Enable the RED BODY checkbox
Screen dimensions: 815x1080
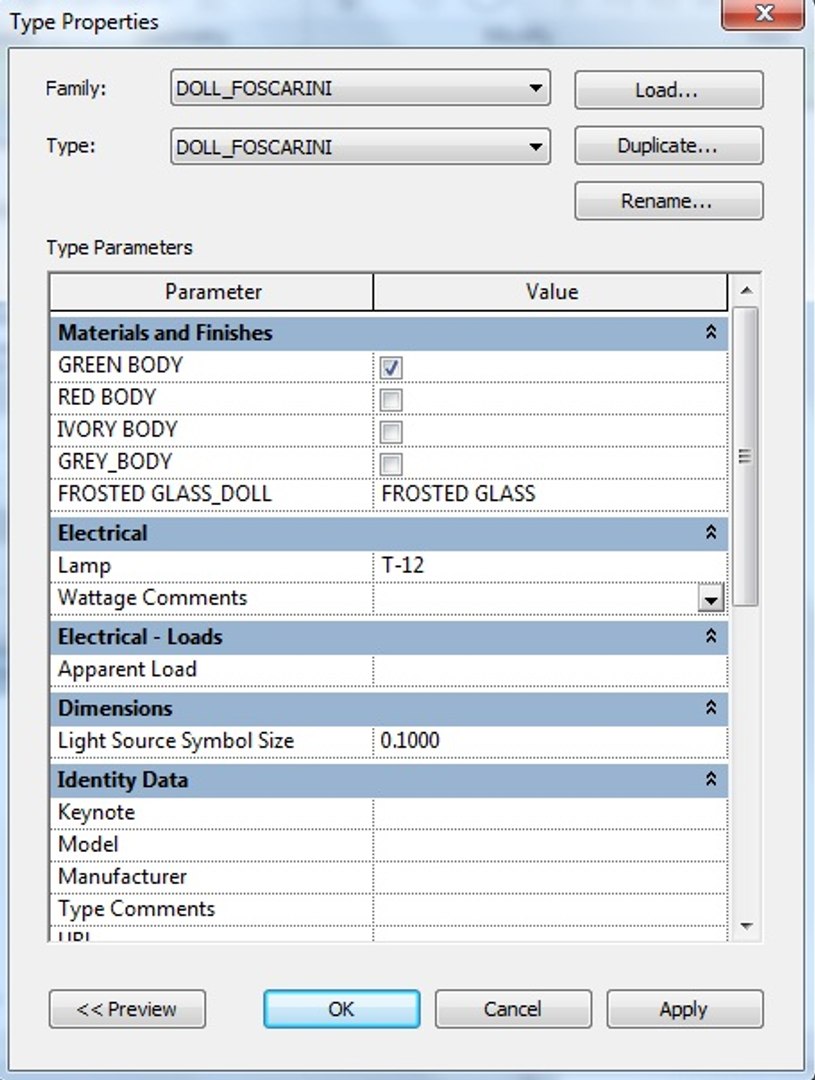pyautogui.click(x=391, y=400)
